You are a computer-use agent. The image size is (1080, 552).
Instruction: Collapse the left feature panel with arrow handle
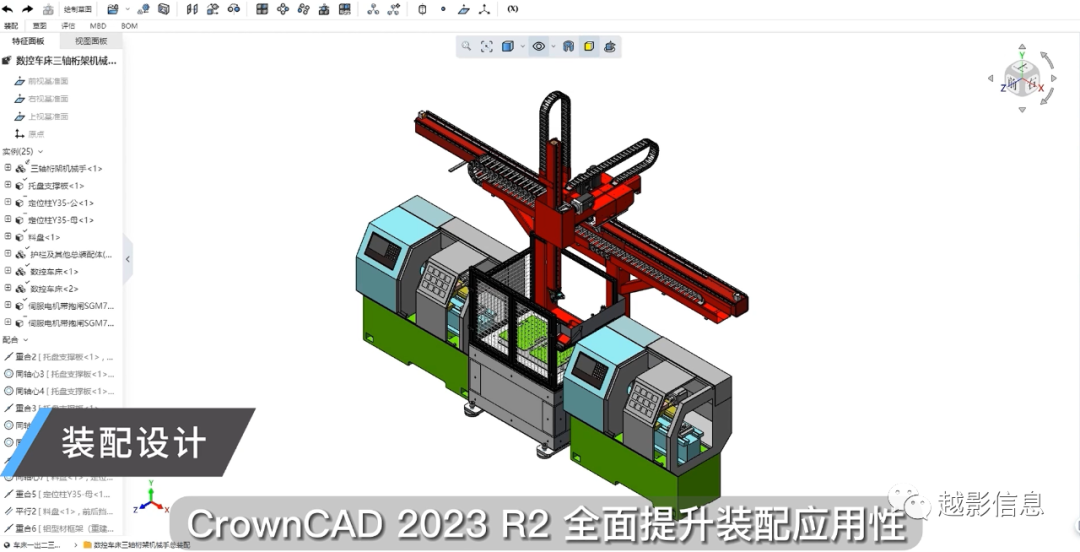click(127, 259)
